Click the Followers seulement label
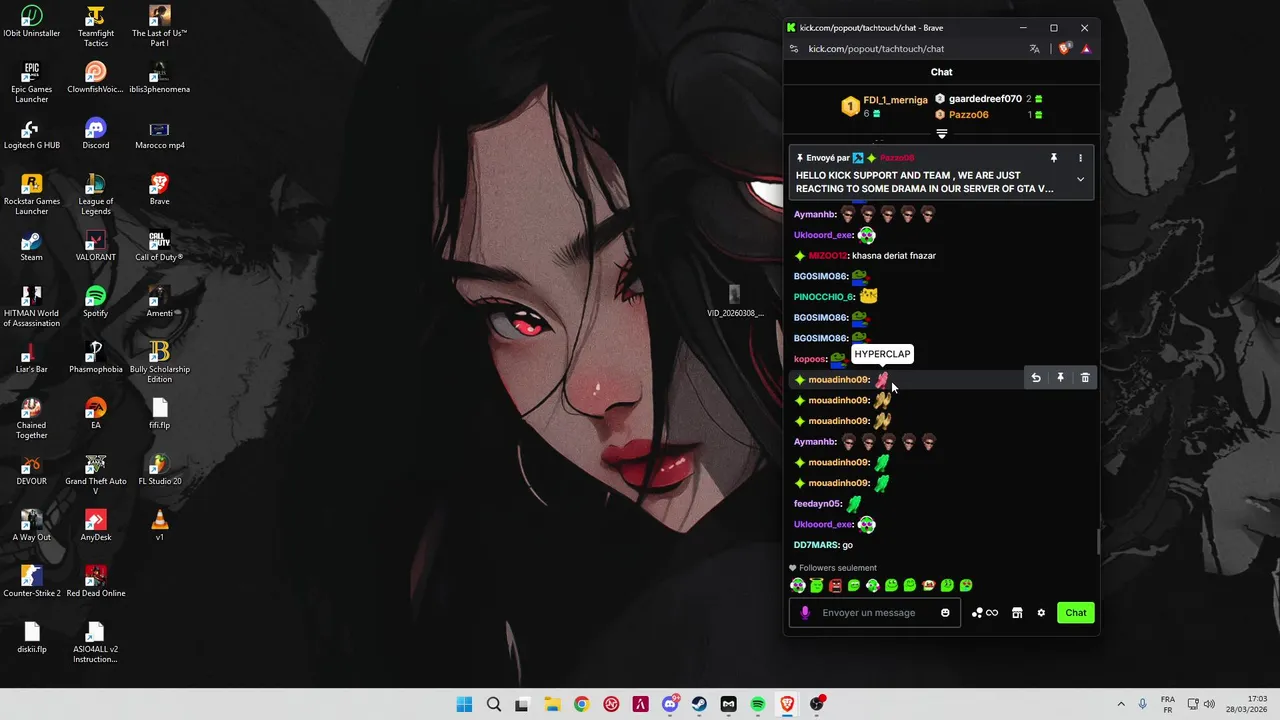 [838, 568]
